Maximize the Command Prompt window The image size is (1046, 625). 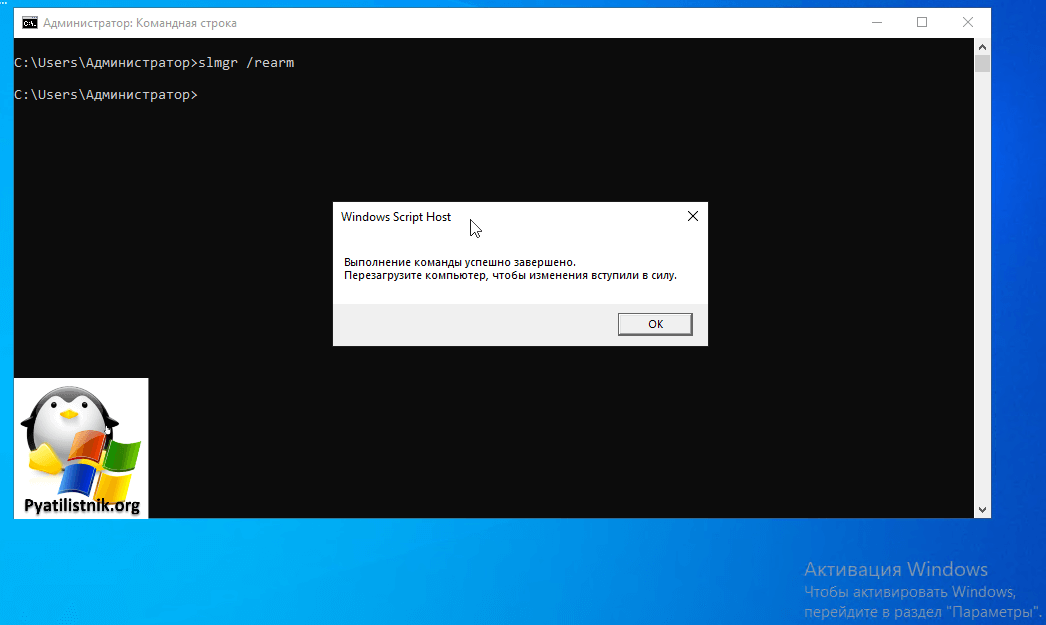pyautogui.click(x=922, y=23)
